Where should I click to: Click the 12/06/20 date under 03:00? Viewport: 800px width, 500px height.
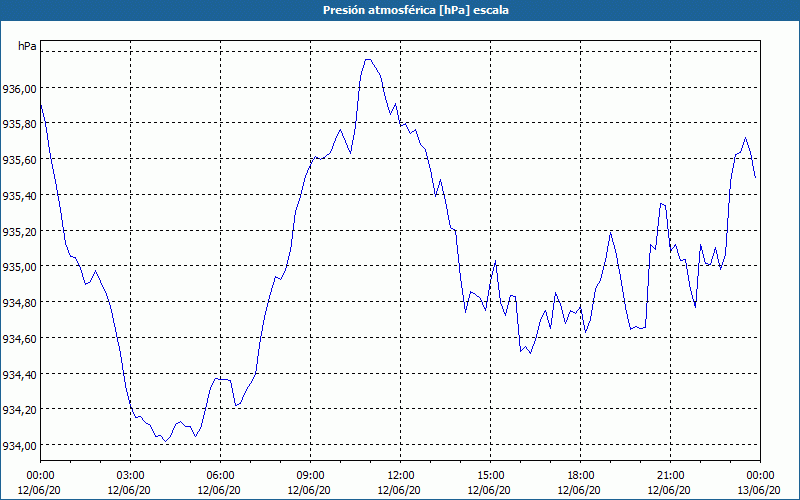[129, 490]
